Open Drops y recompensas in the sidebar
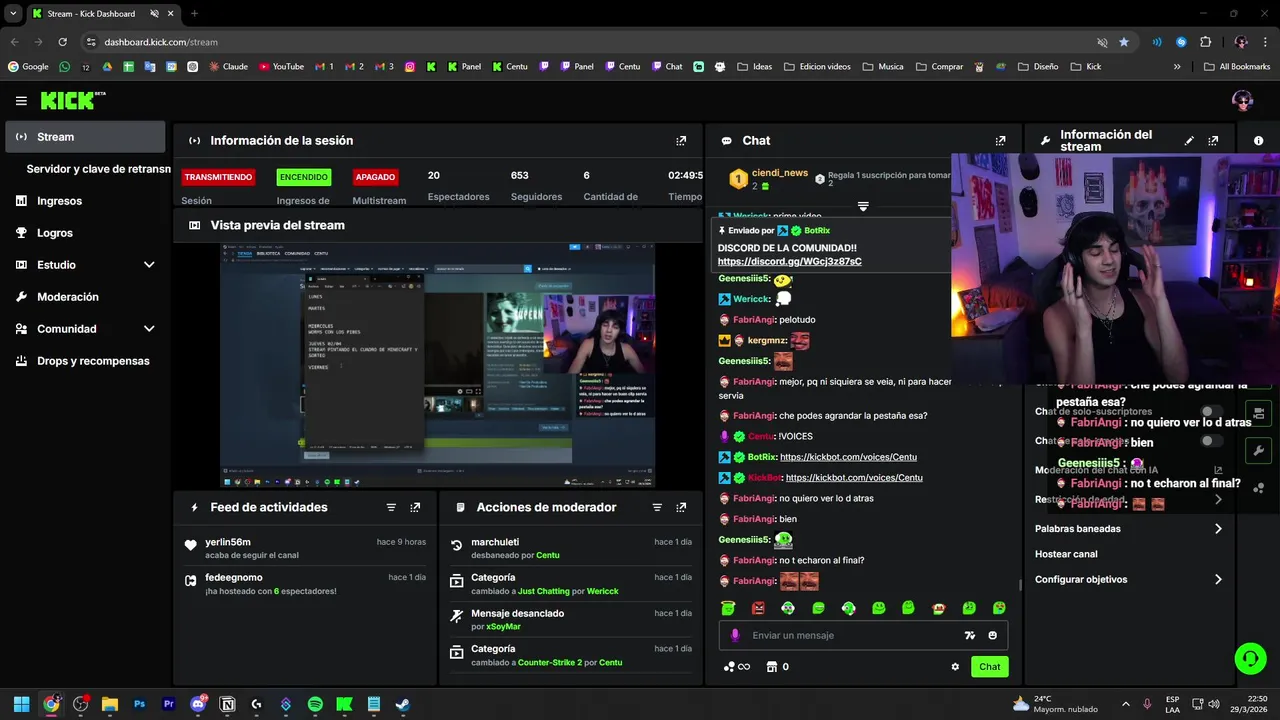Image resolution: width=1280 pixels, height=720 pixels. tap(85, 361)
